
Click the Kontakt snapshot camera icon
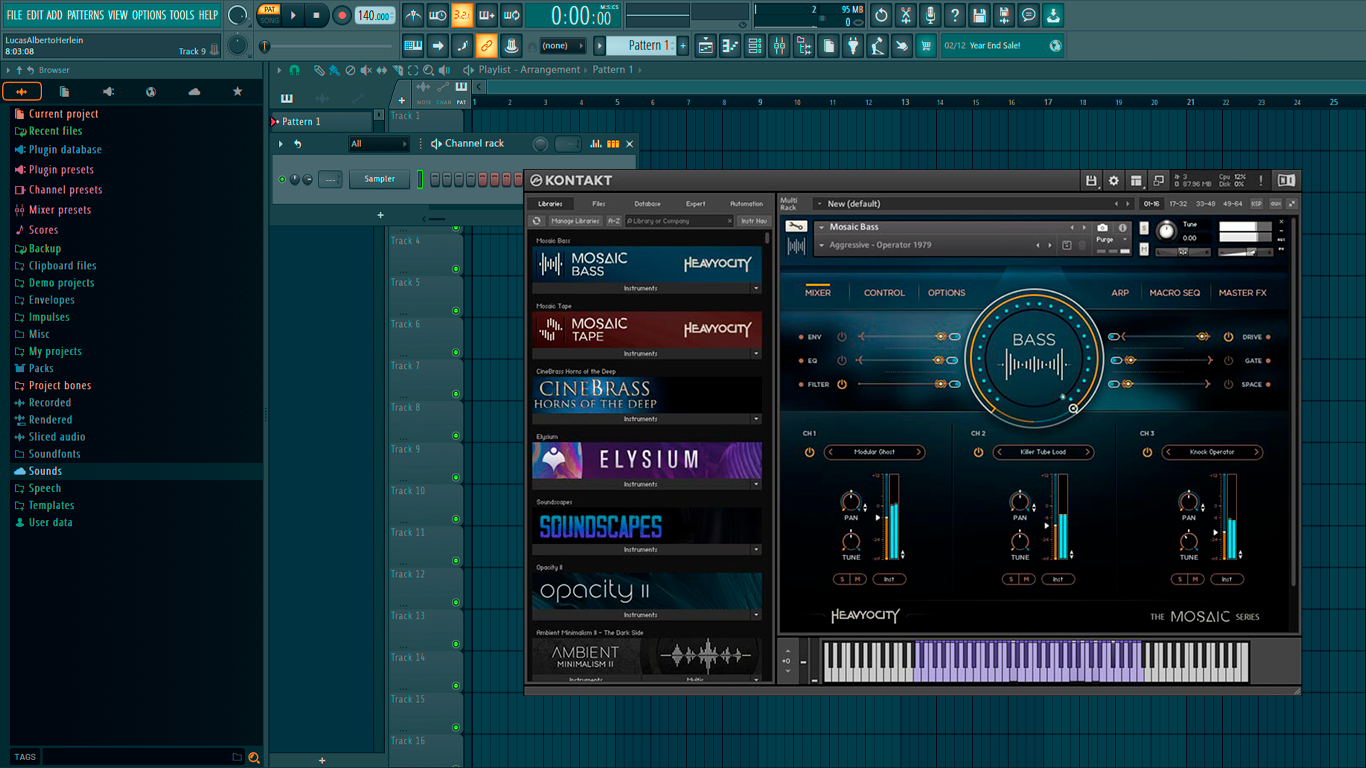[1102, 228]
